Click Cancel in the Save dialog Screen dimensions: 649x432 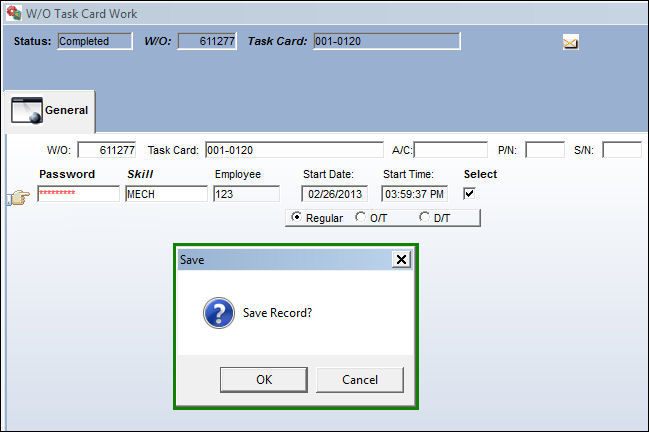tap(360, 379)
